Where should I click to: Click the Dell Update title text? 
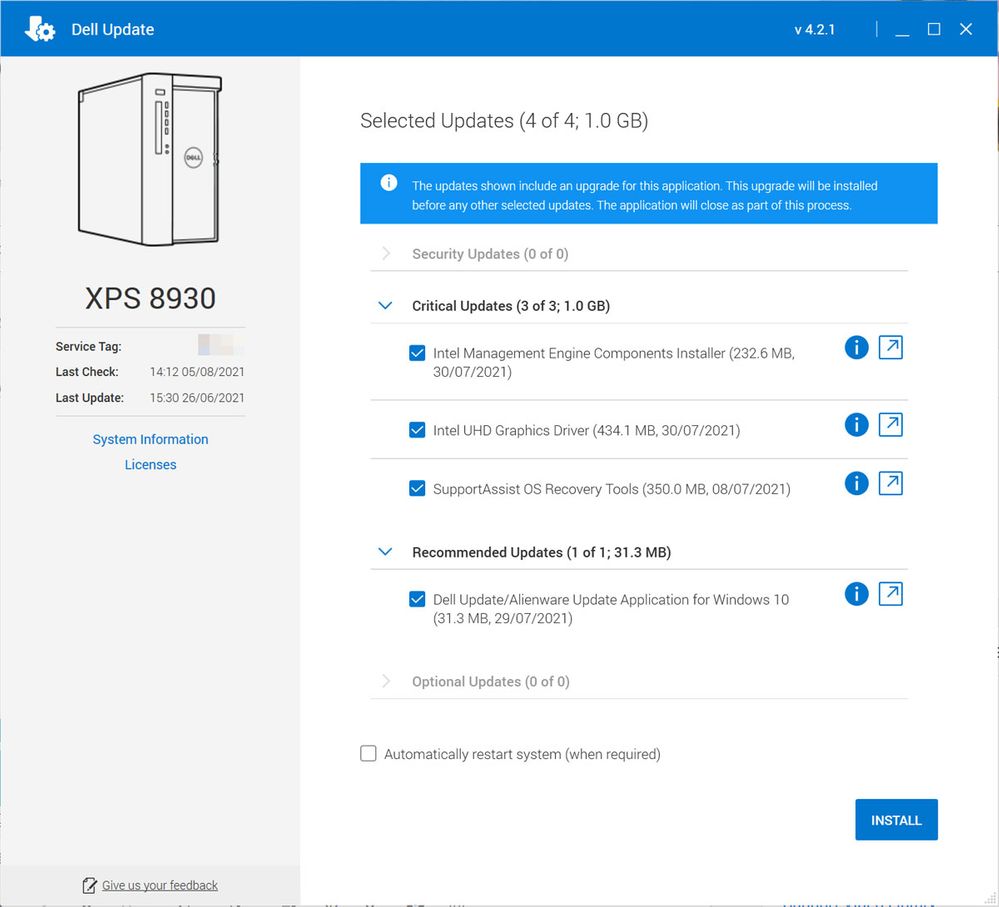(x=113, y=30)
